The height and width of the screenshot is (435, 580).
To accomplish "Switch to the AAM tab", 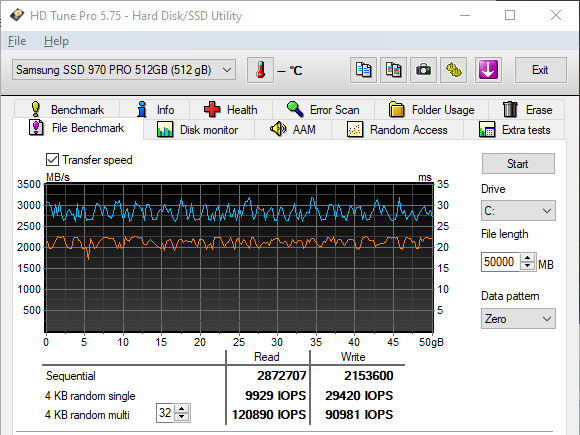I will click(293, 130).
